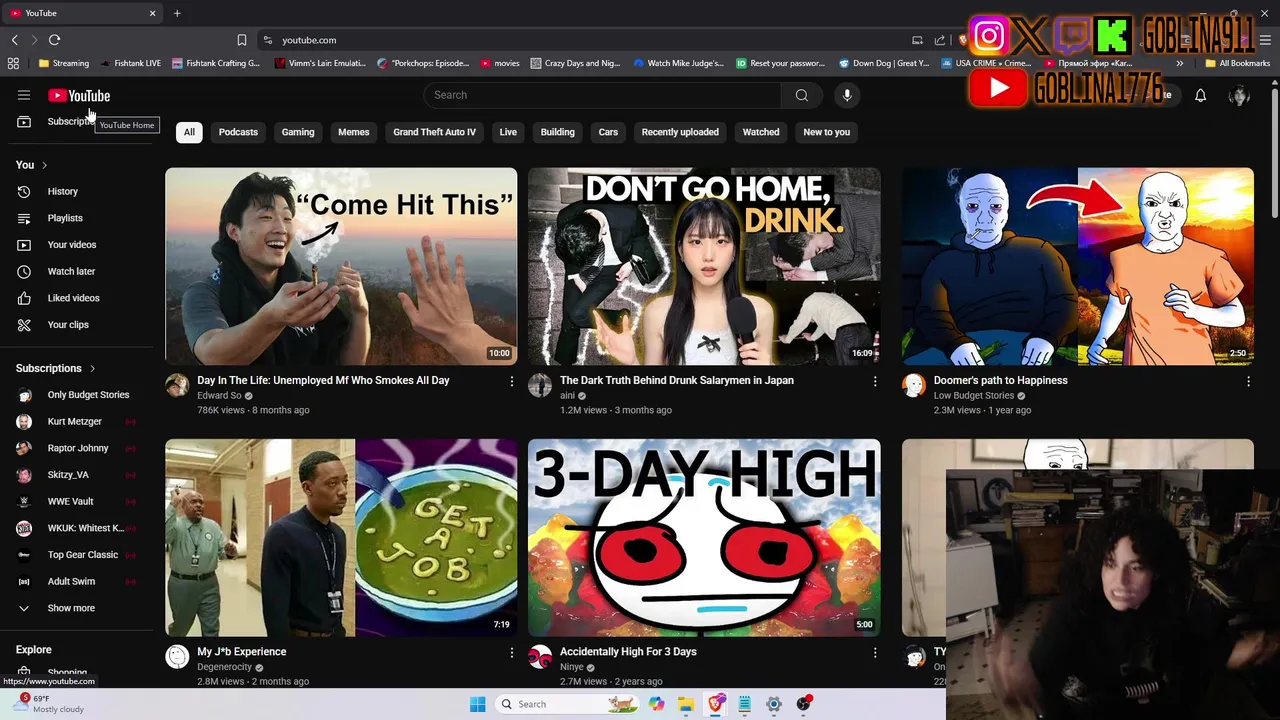Open options for My J*b Experience video

pyautogui.click(x=511, y=652)
